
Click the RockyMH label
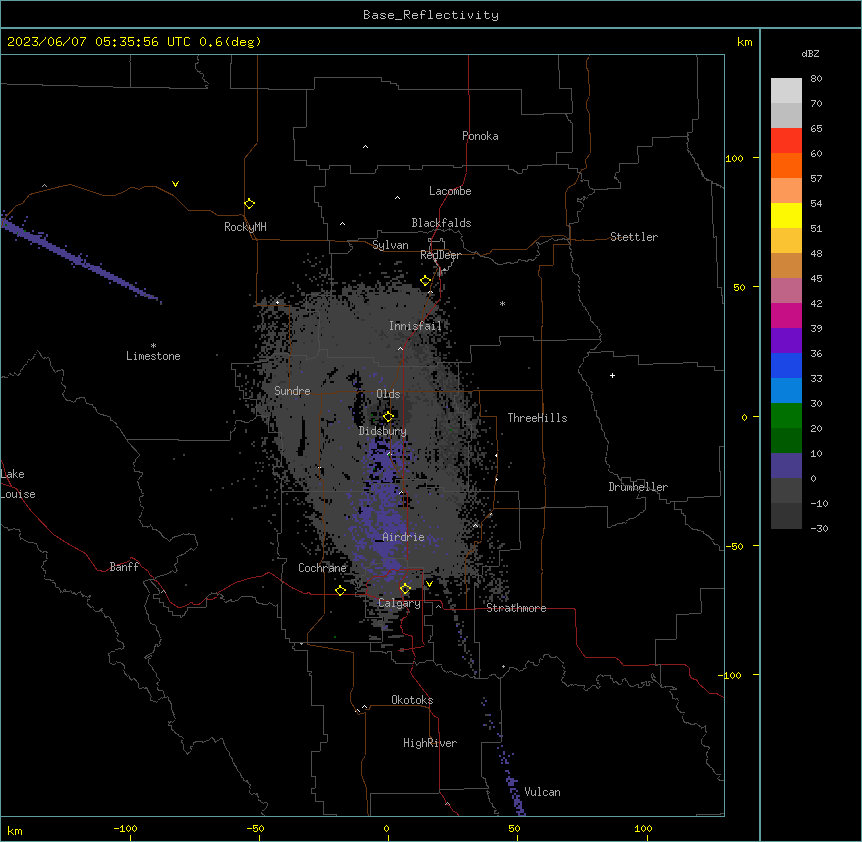coord(245,227)
